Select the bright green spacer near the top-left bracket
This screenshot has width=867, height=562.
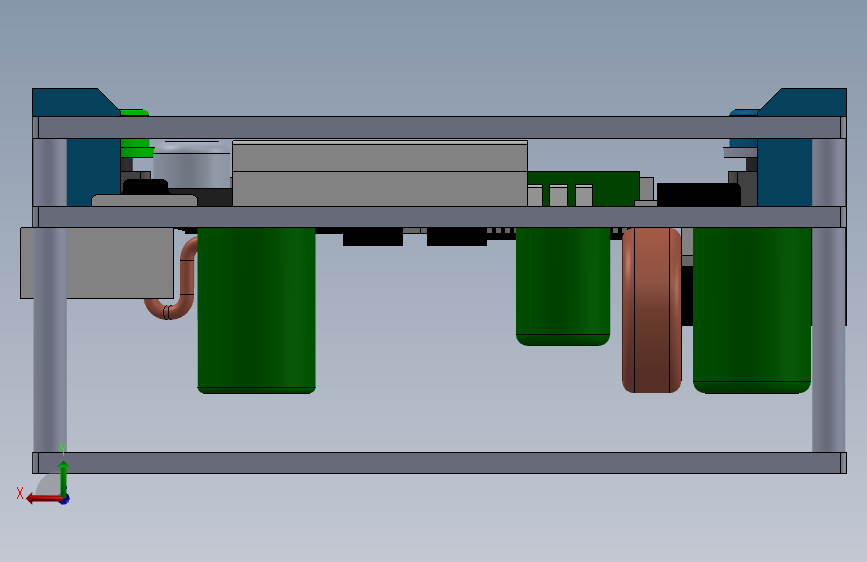click(x=134, y=148)
